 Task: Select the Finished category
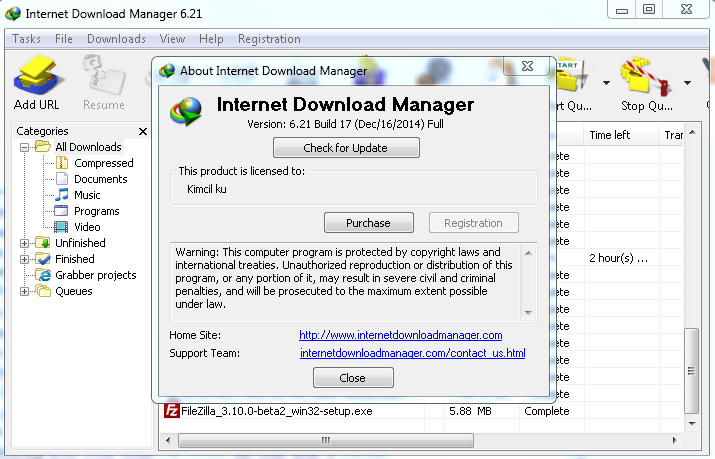[x=75, y=259]
